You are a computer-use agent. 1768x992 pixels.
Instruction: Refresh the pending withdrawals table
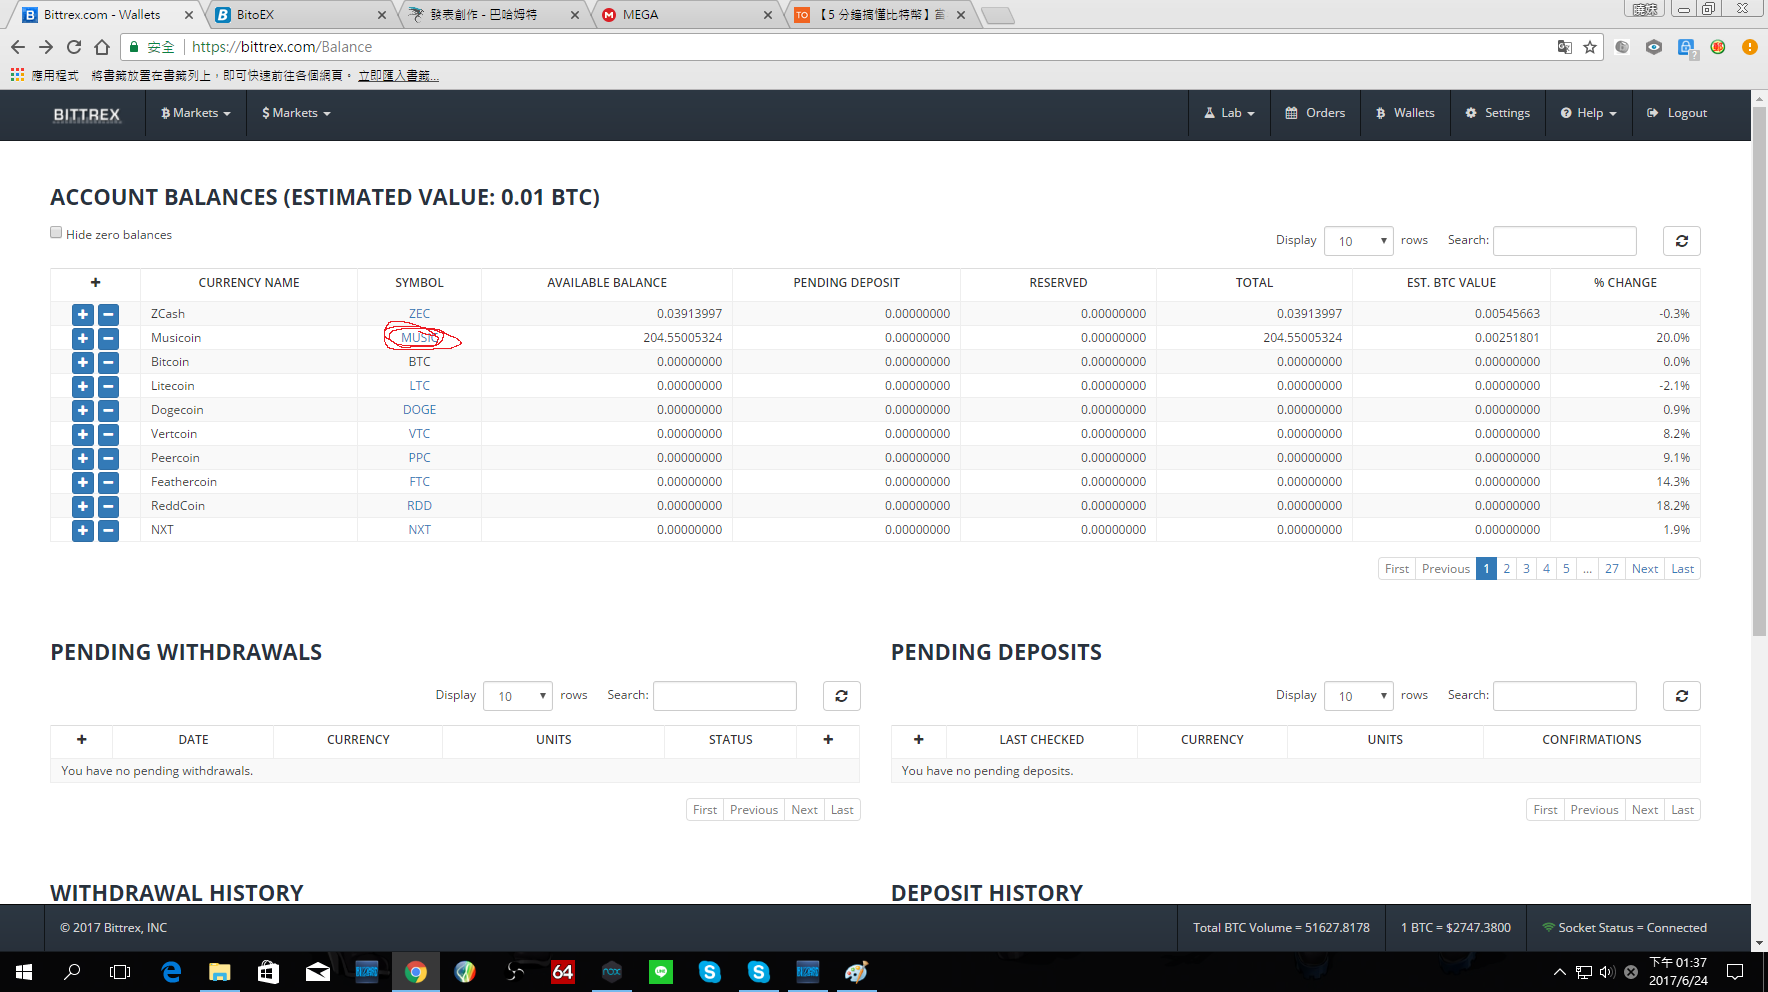click(x=841, y=696)
